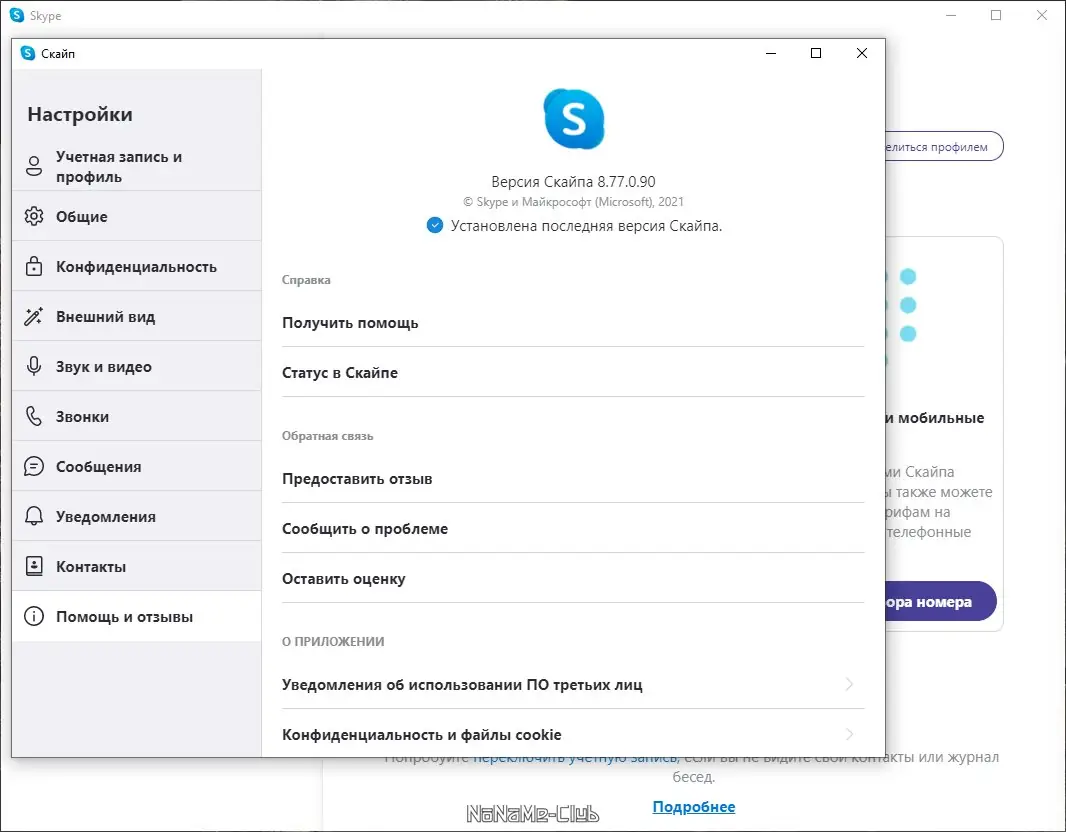Expand chevron for Конфиденциальность и файлы cookie row
1066x832 pixels.
tap(849, 734)
